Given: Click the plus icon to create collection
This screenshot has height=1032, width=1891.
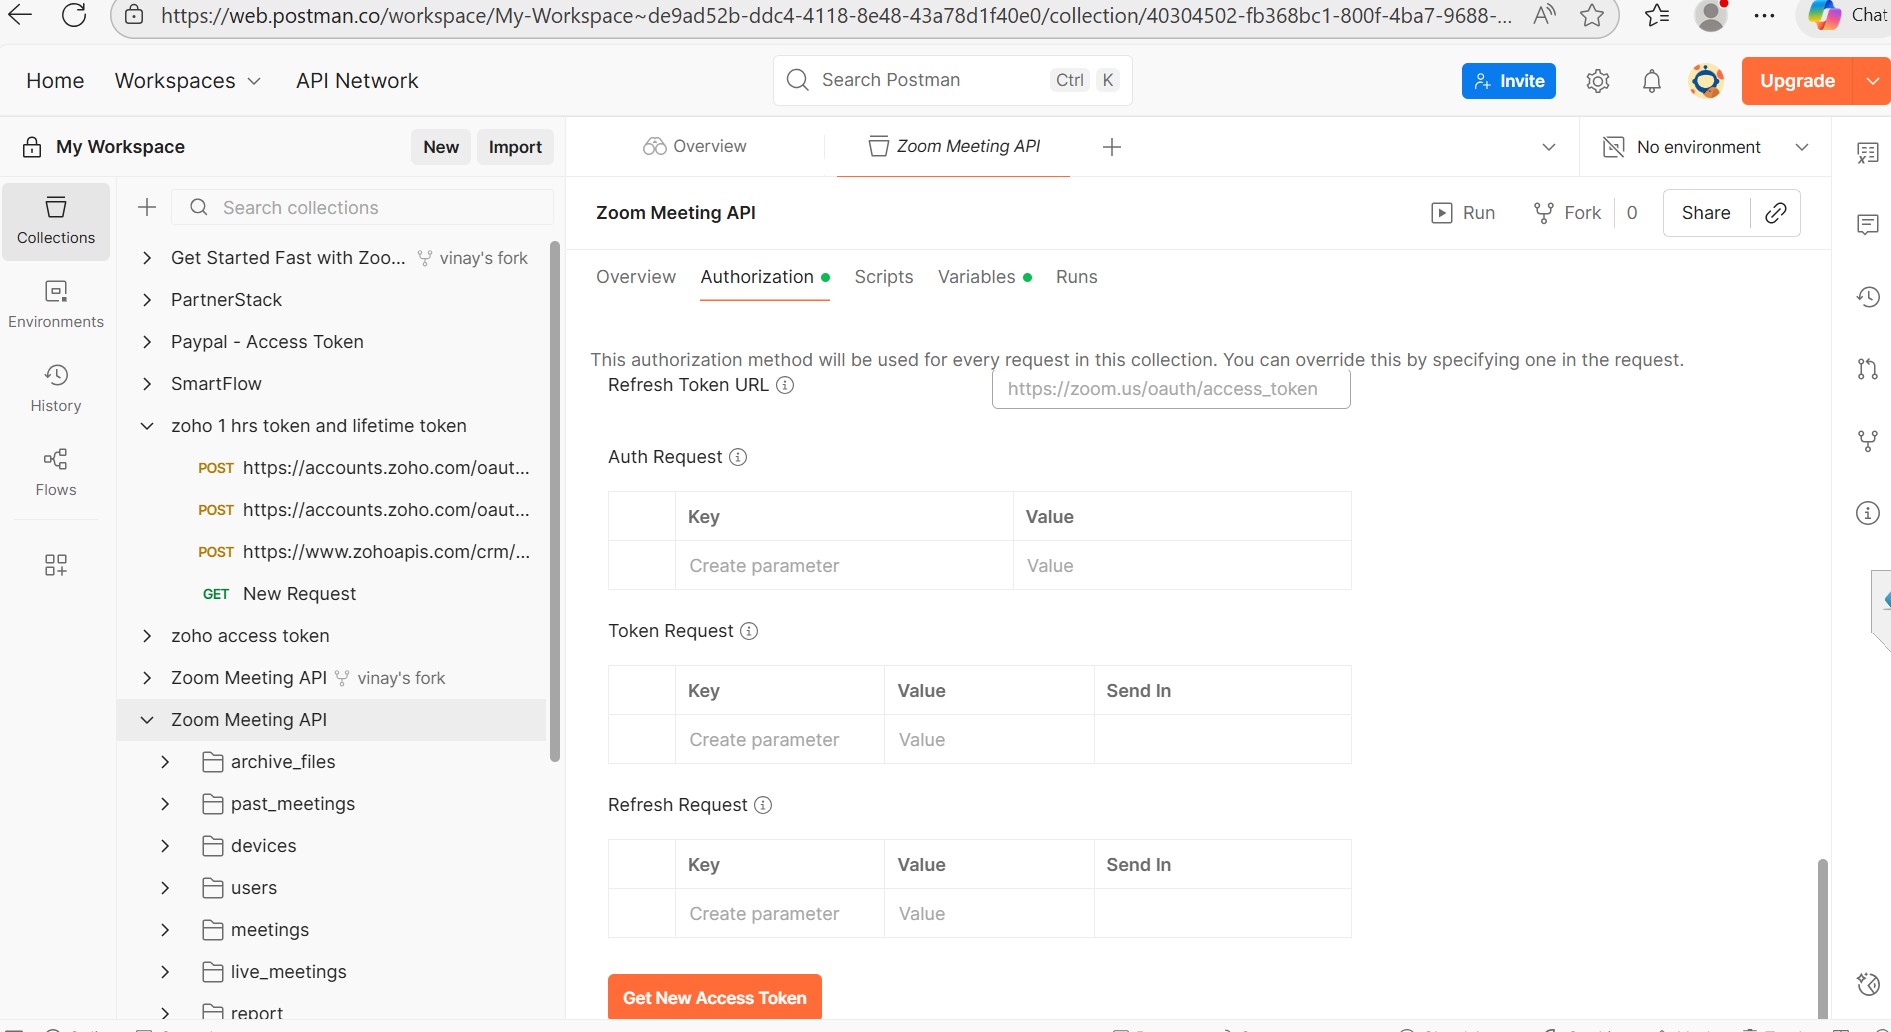Looking at the screenshot, I should [x=147, y=207].
